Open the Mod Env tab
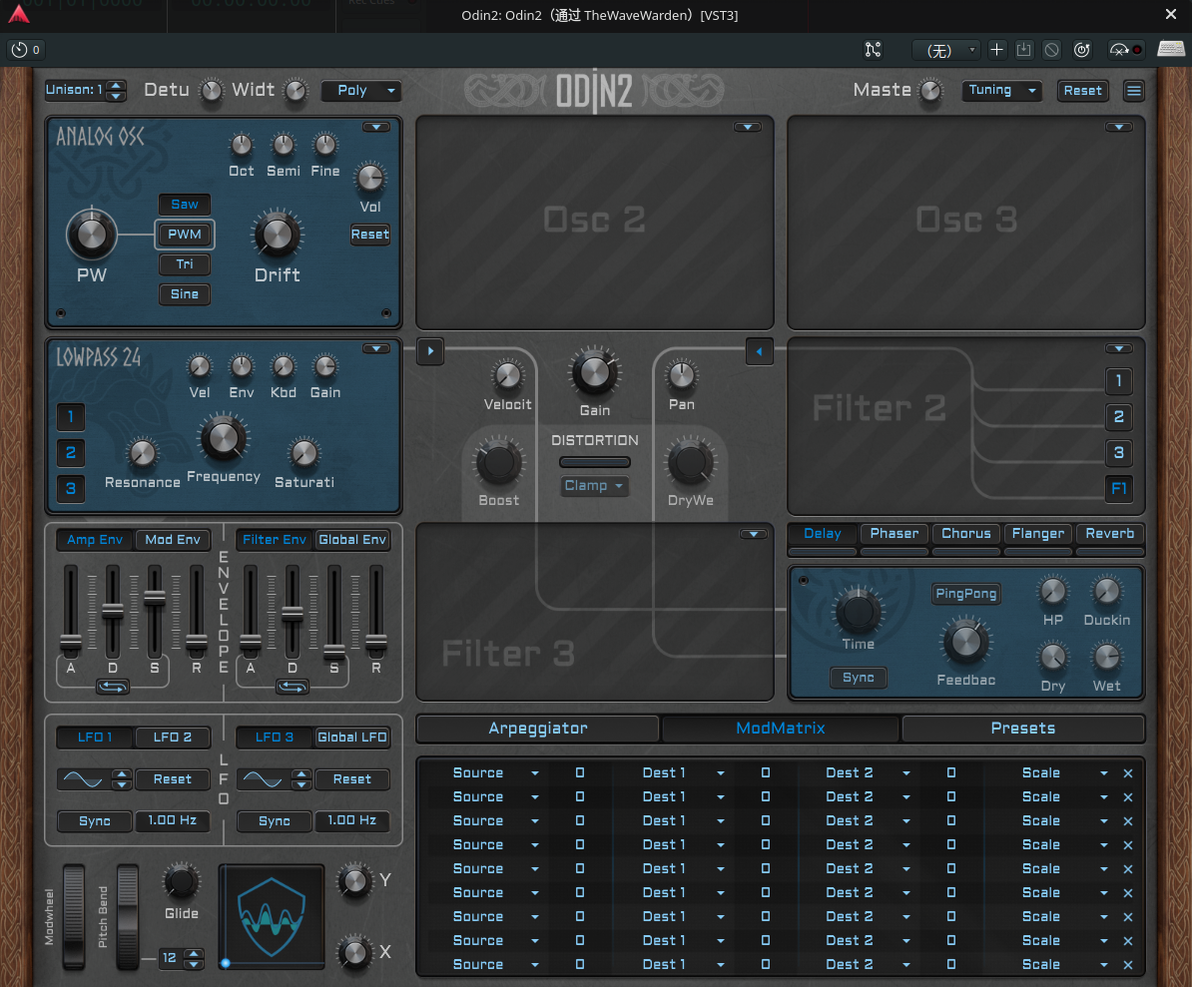This screenshot has width=1192, height=987. (173, 540)
